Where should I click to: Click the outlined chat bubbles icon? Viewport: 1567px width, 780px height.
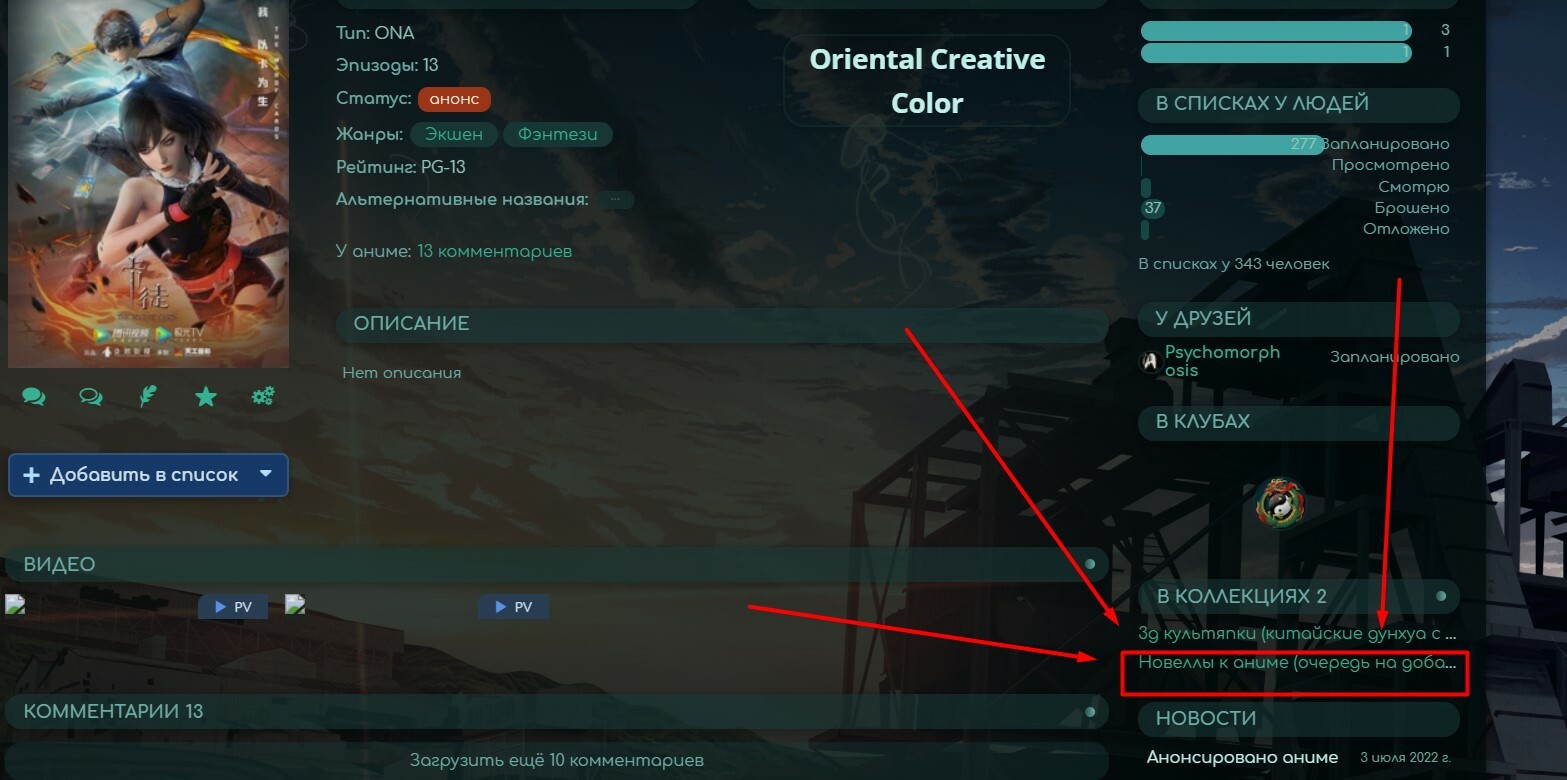coord(91,397)
